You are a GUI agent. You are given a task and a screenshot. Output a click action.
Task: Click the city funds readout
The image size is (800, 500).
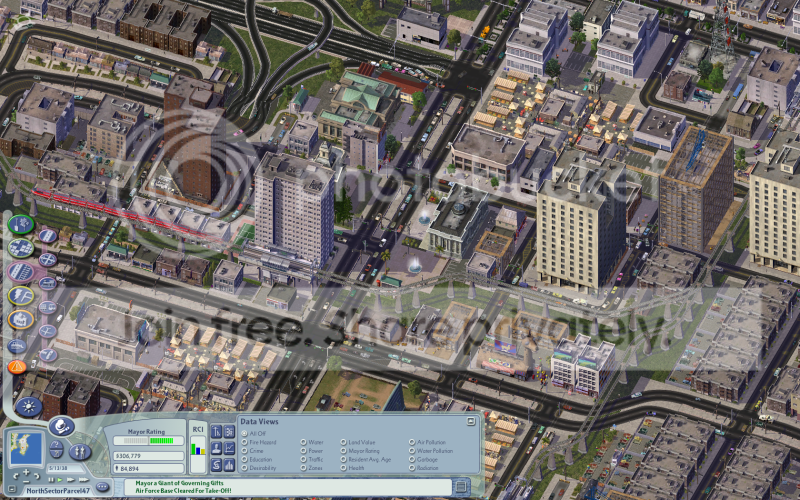[x=148, y=456]
